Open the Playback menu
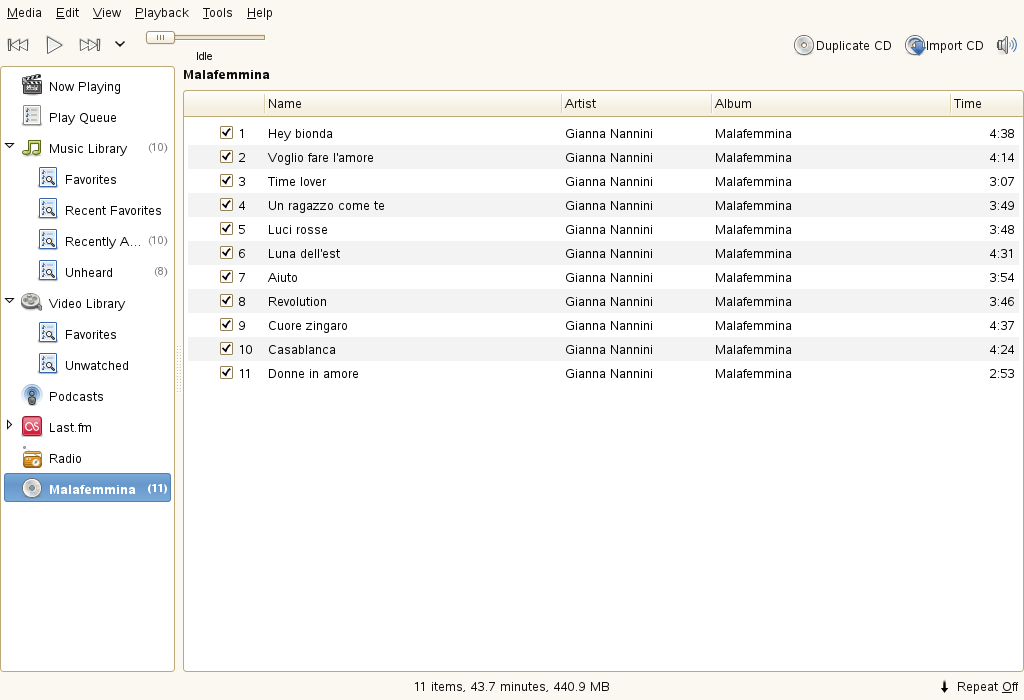This screenshot has width=1024, height=700. [x=161, y=12]
